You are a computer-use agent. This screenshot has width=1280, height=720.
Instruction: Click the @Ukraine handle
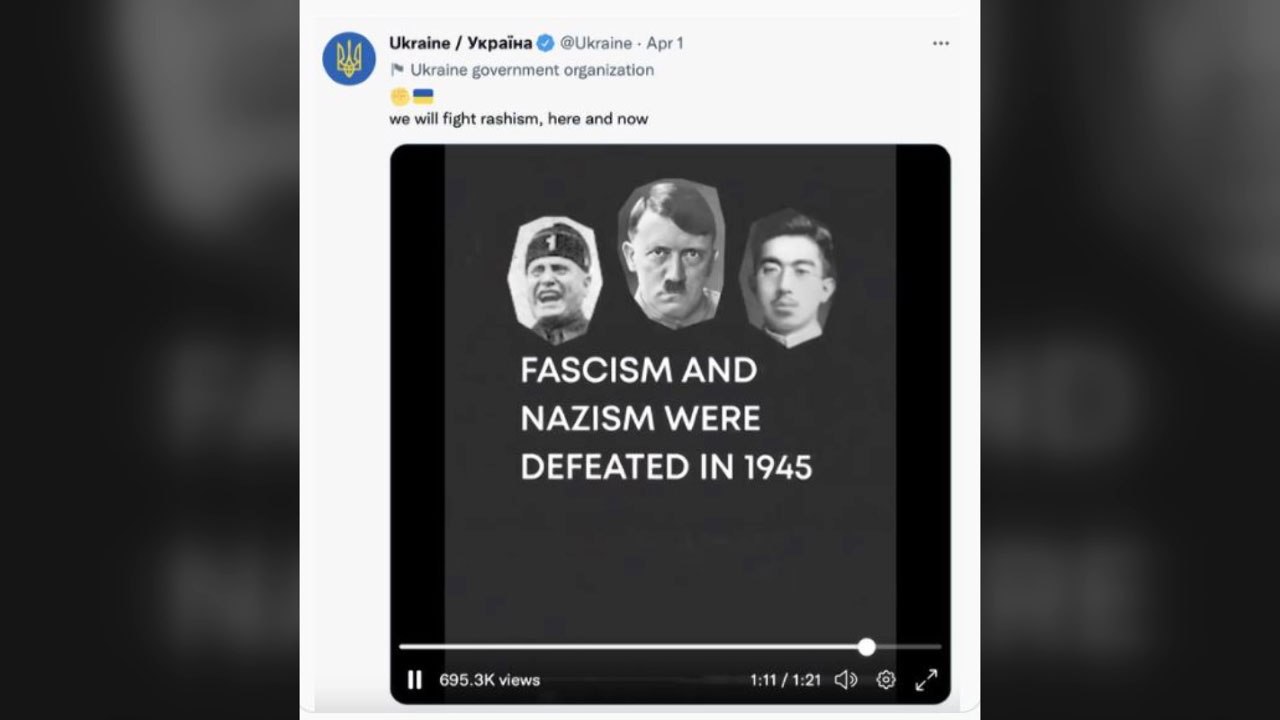[x=596, y=43]
